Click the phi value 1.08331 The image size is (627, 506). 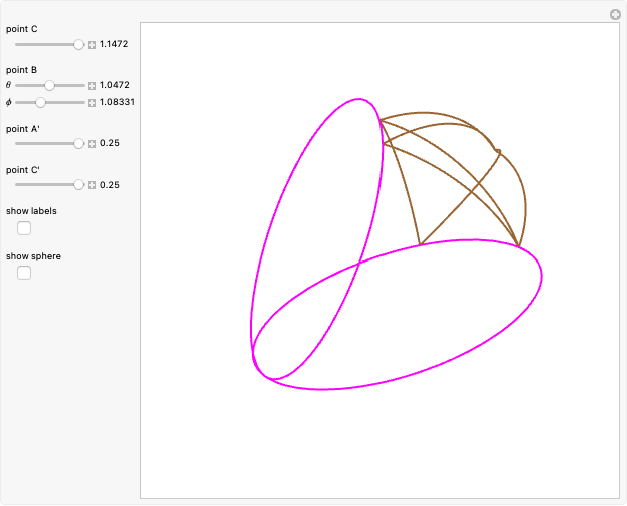[117, 102]
